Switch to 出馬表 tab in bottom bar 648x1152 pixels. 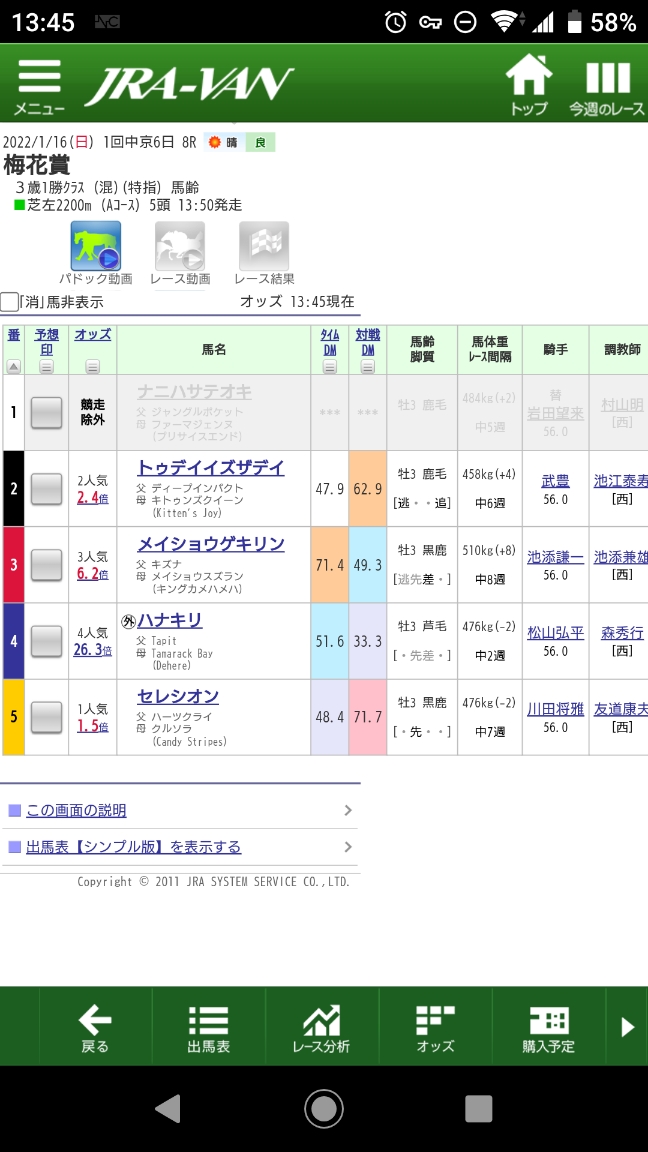pos(208,1028)
